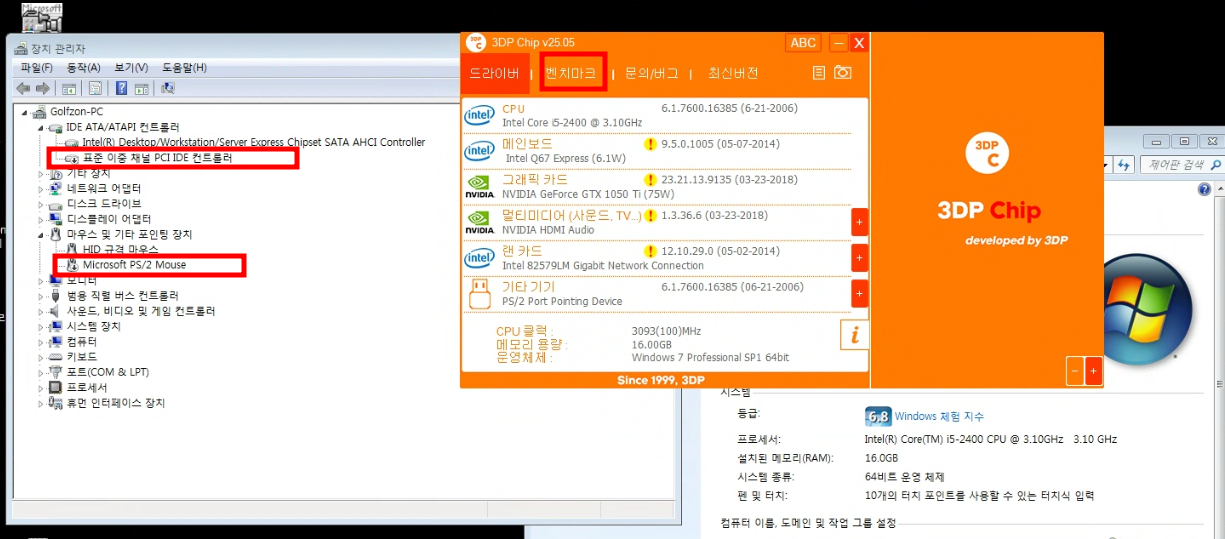Click plus button on 기타 기기 row

coord(859,294)
